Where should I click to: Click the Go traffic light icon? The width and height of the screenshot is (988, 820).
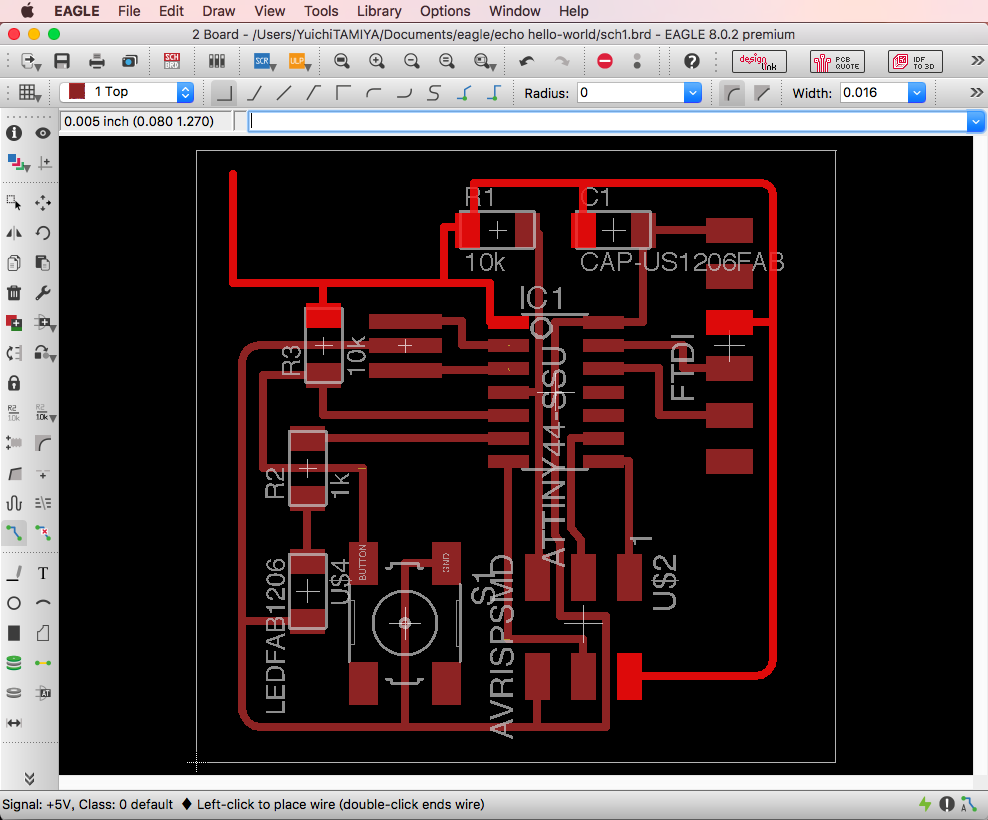[x=637, y=61]
